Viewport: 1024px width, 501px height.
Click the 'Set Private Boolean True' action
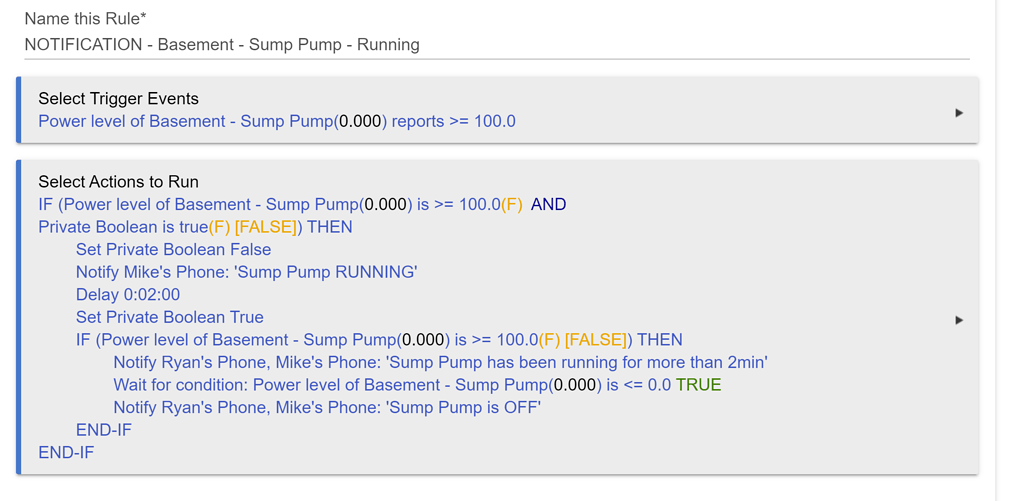point(170,317)
